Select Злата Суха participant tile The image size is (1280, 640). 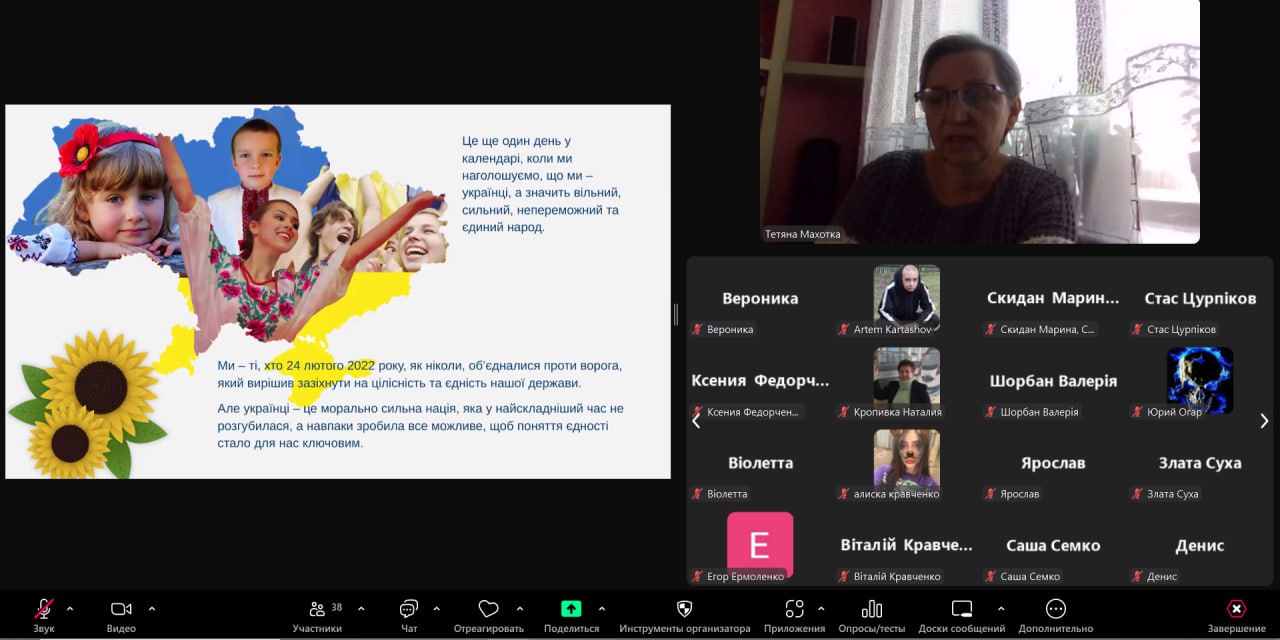(1200, 463)
